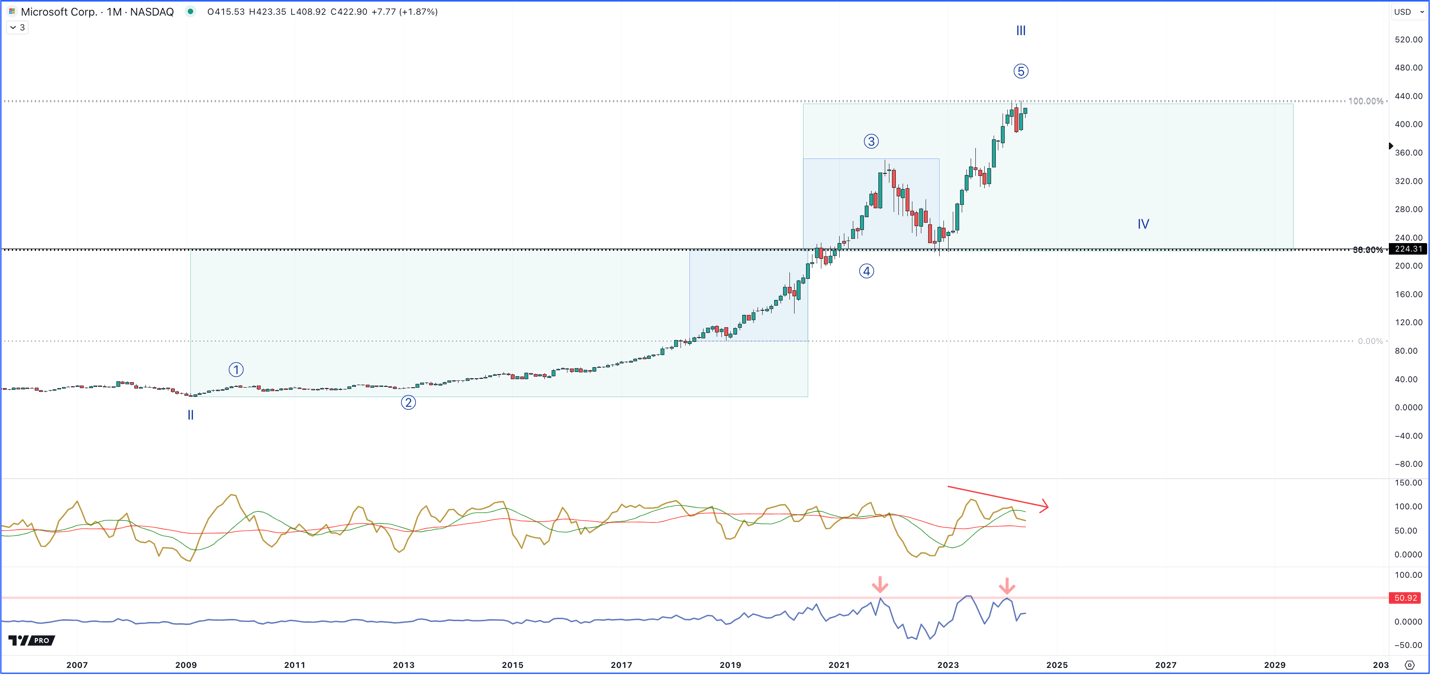Screen dimensions: 1430x678
Task: Click the red 50.92 indicator value label
Action: pos(1405,598)
